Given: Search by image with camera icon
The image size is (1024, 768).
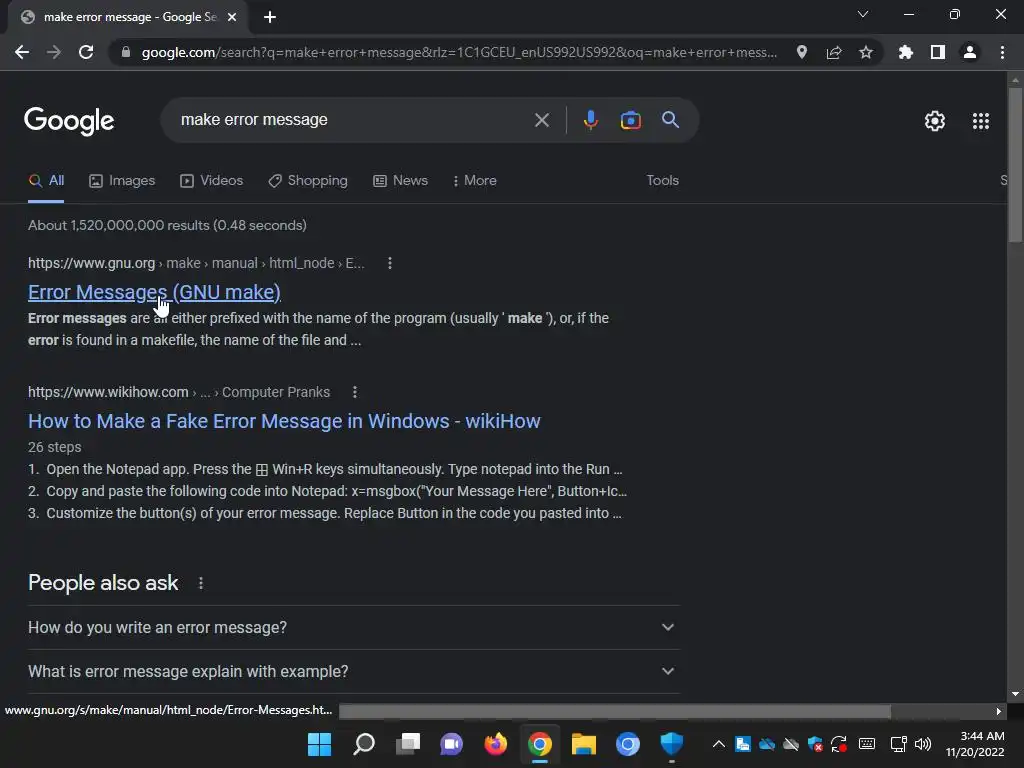Looking at the screenshot, I should click(x=630, y=120).
